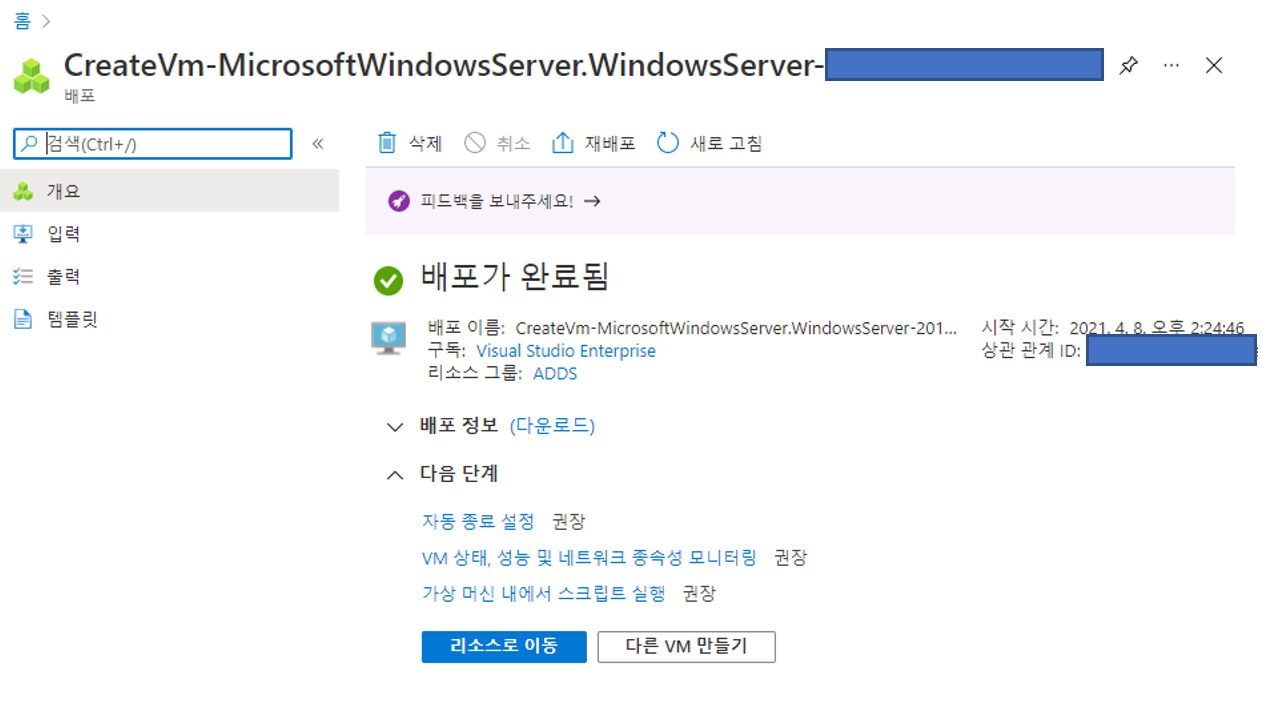Click the 재배포 redeploy toolbar button
1270x704 pixels.
594,143
